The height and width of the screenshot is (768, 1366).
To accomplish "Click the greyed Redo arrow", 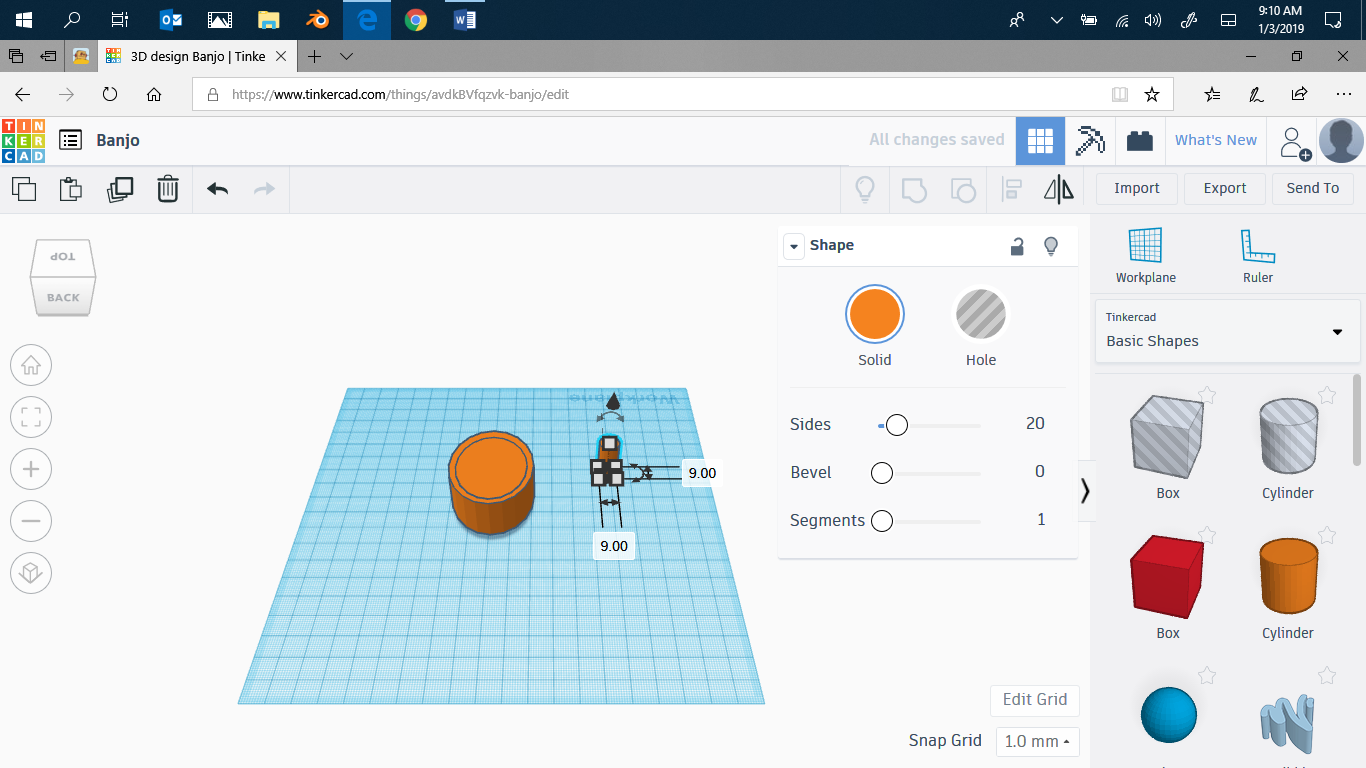I will point(264,188).
